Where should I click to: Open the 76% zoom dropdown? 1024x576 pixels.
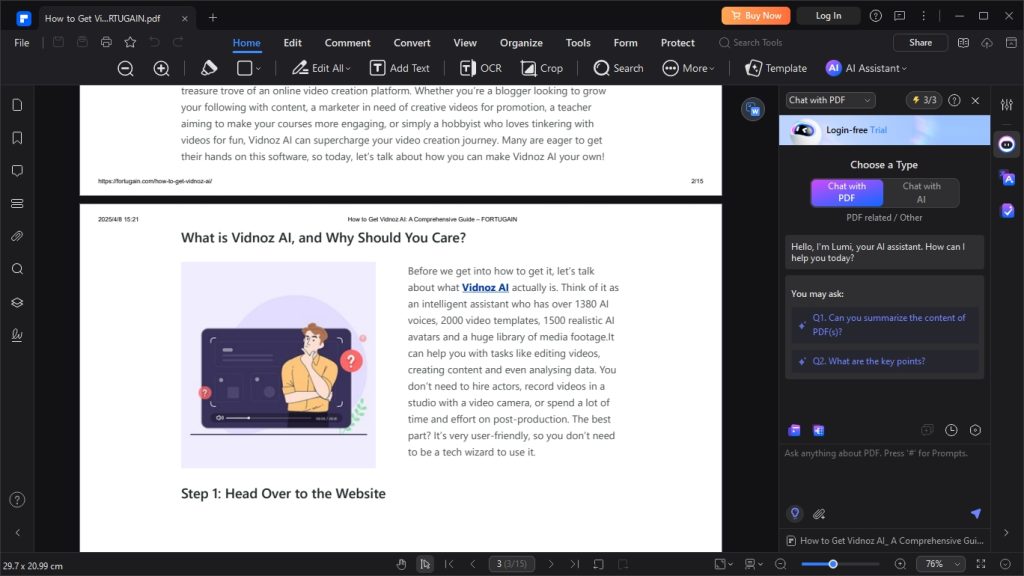(940, 564)
